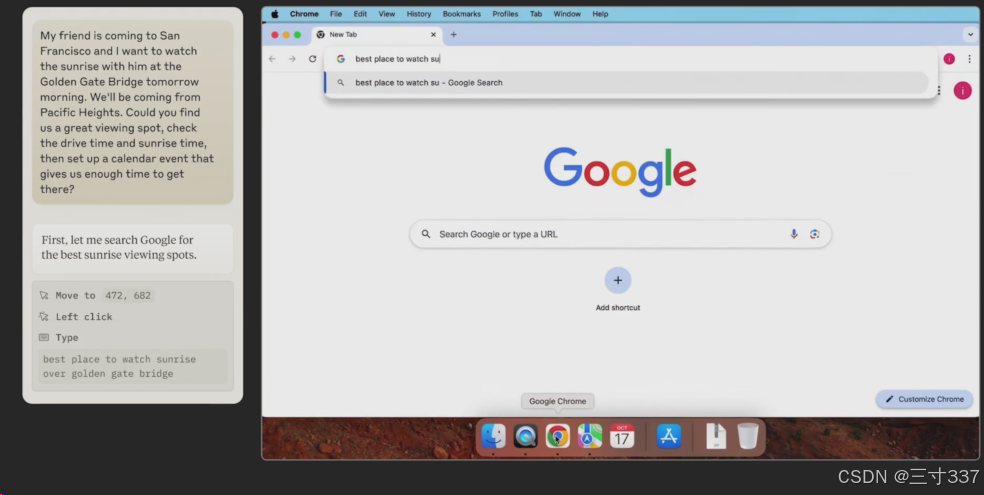Click 'First, let me search Google' message
The height and width of the screenshot is (495, 984).
pos(132,248)
